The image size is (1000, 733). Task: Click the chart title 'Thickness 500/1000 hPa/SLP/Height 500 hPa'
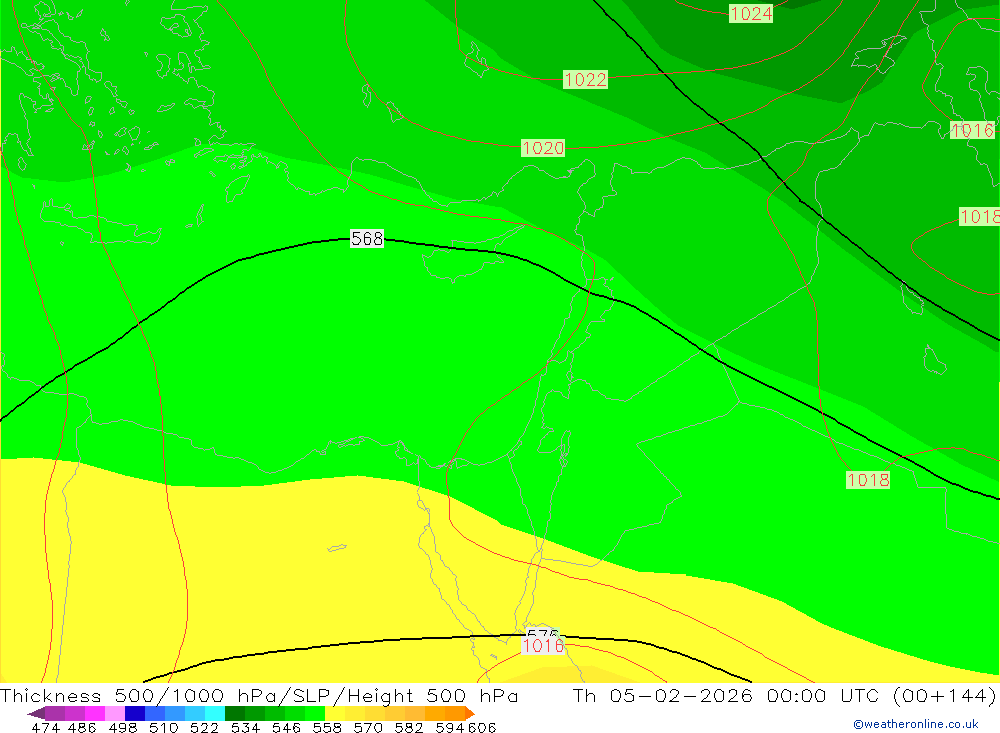click(259, 695)
